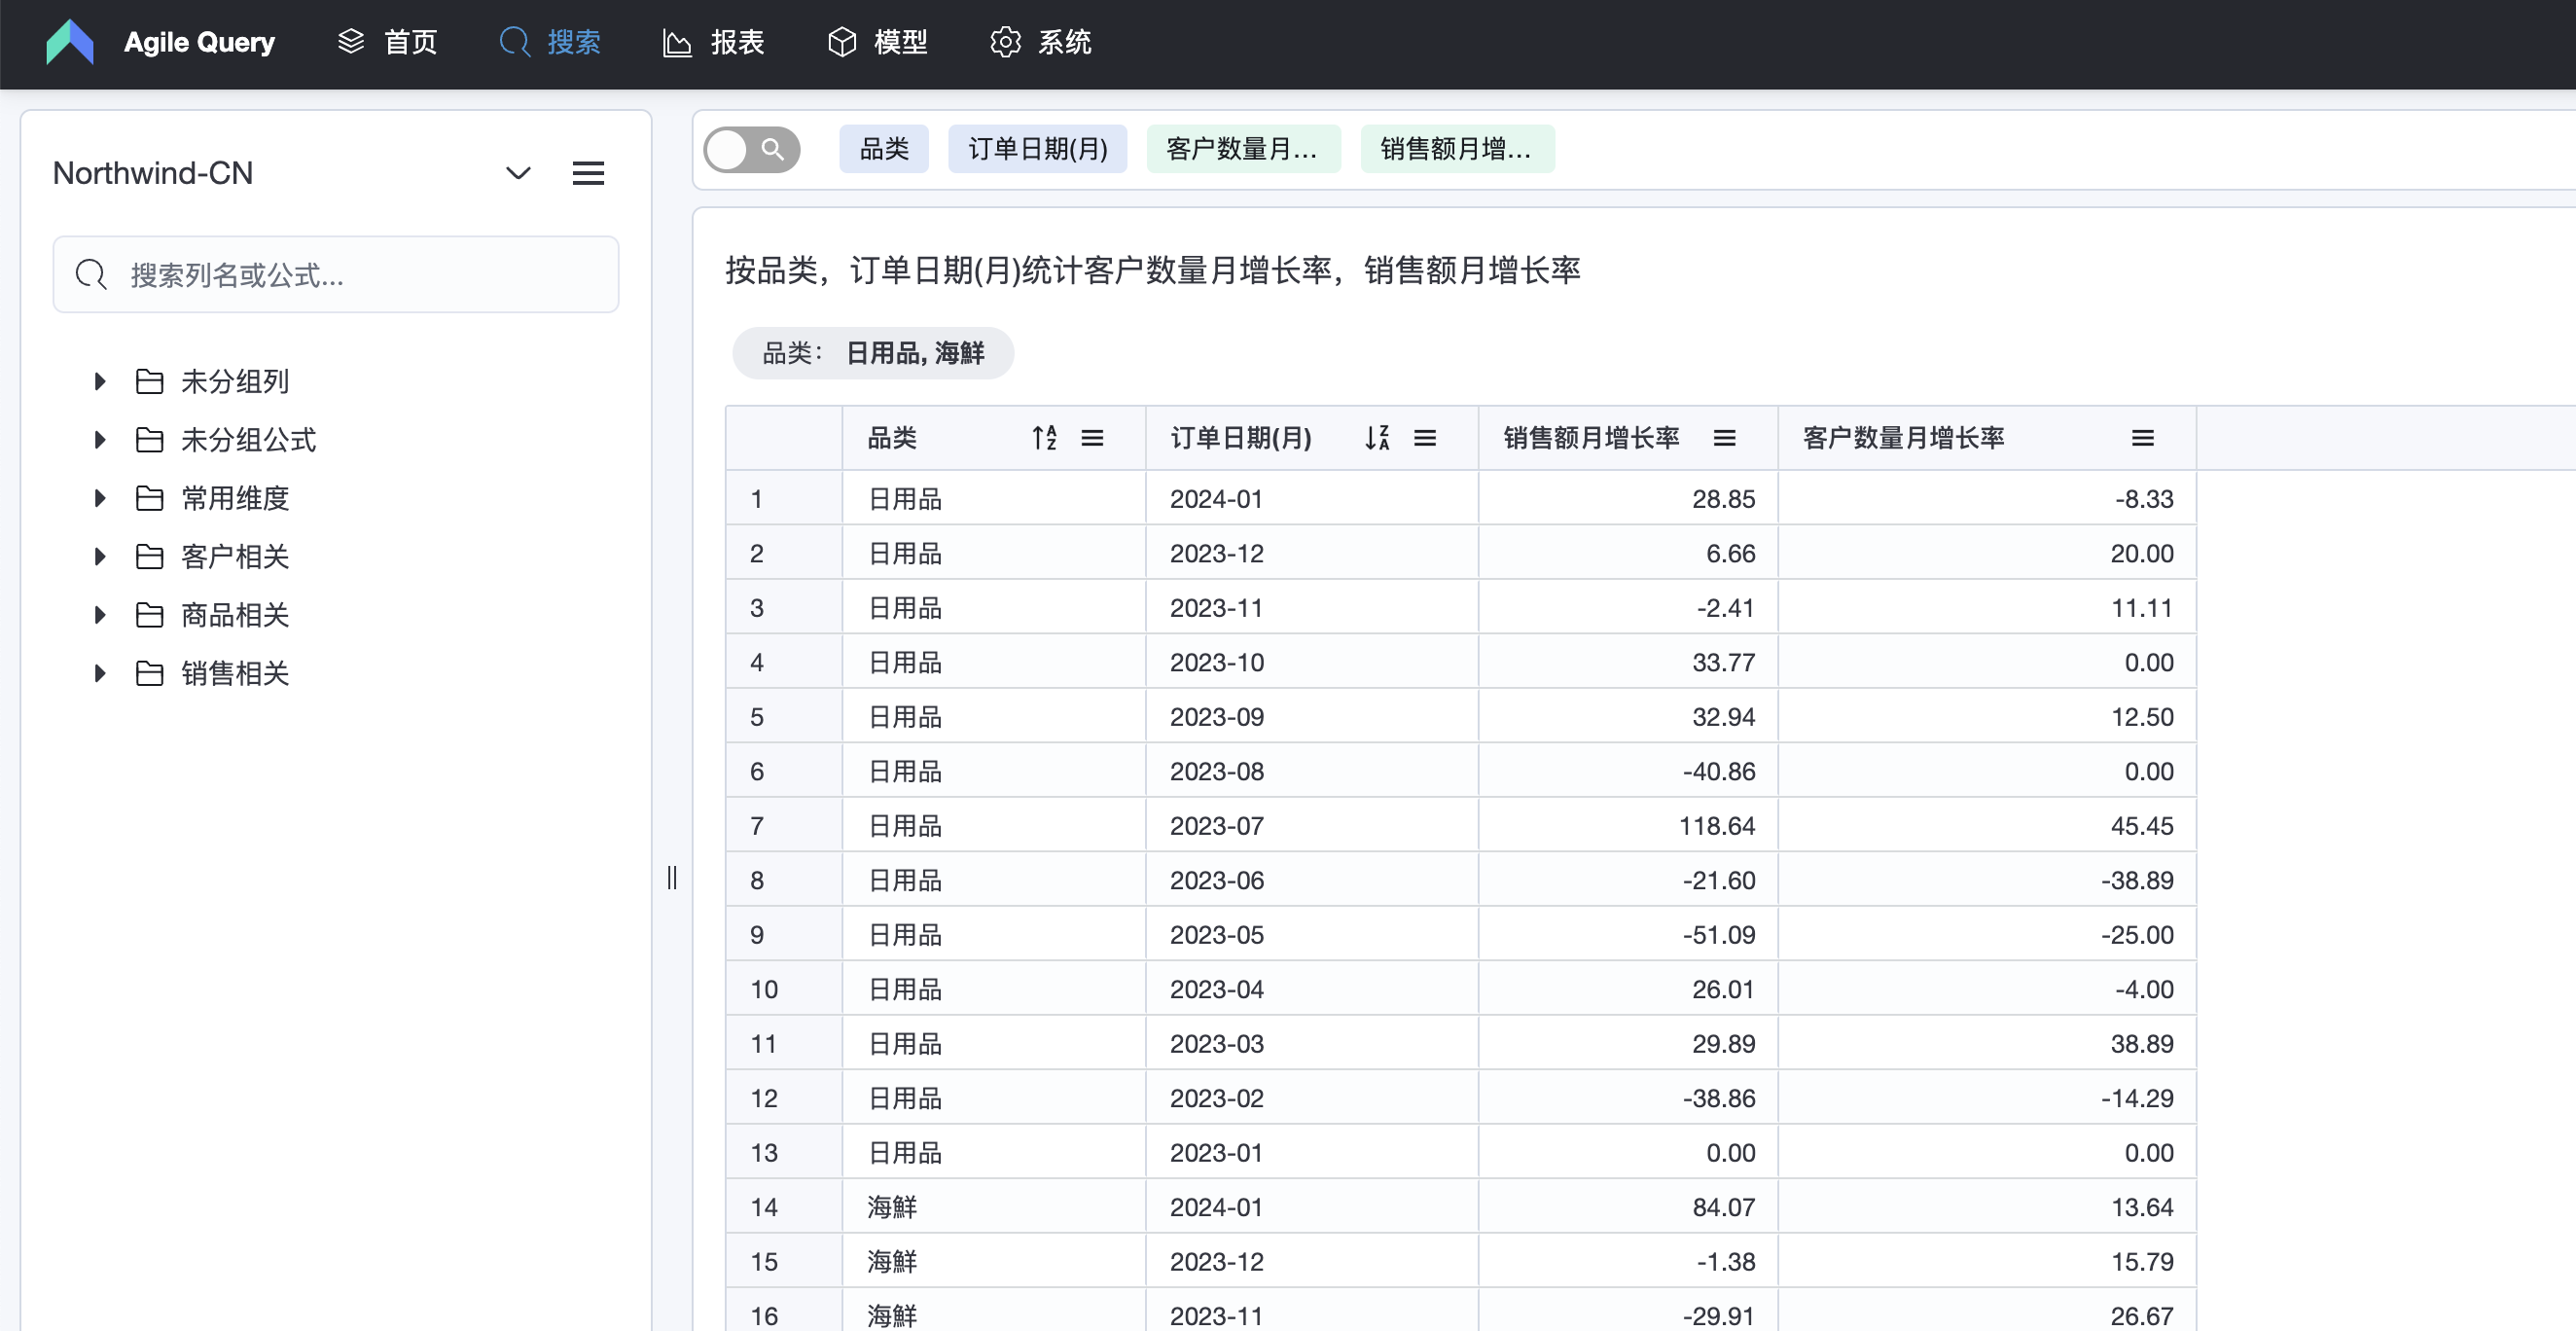
Task: Open the 系统 system menu
Action: pyautogui.click(x=1040, y=42)
